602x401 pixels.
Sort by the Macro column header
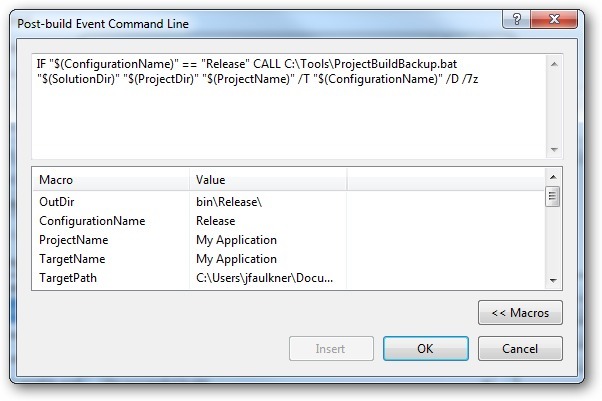click(x=110, y=179)
